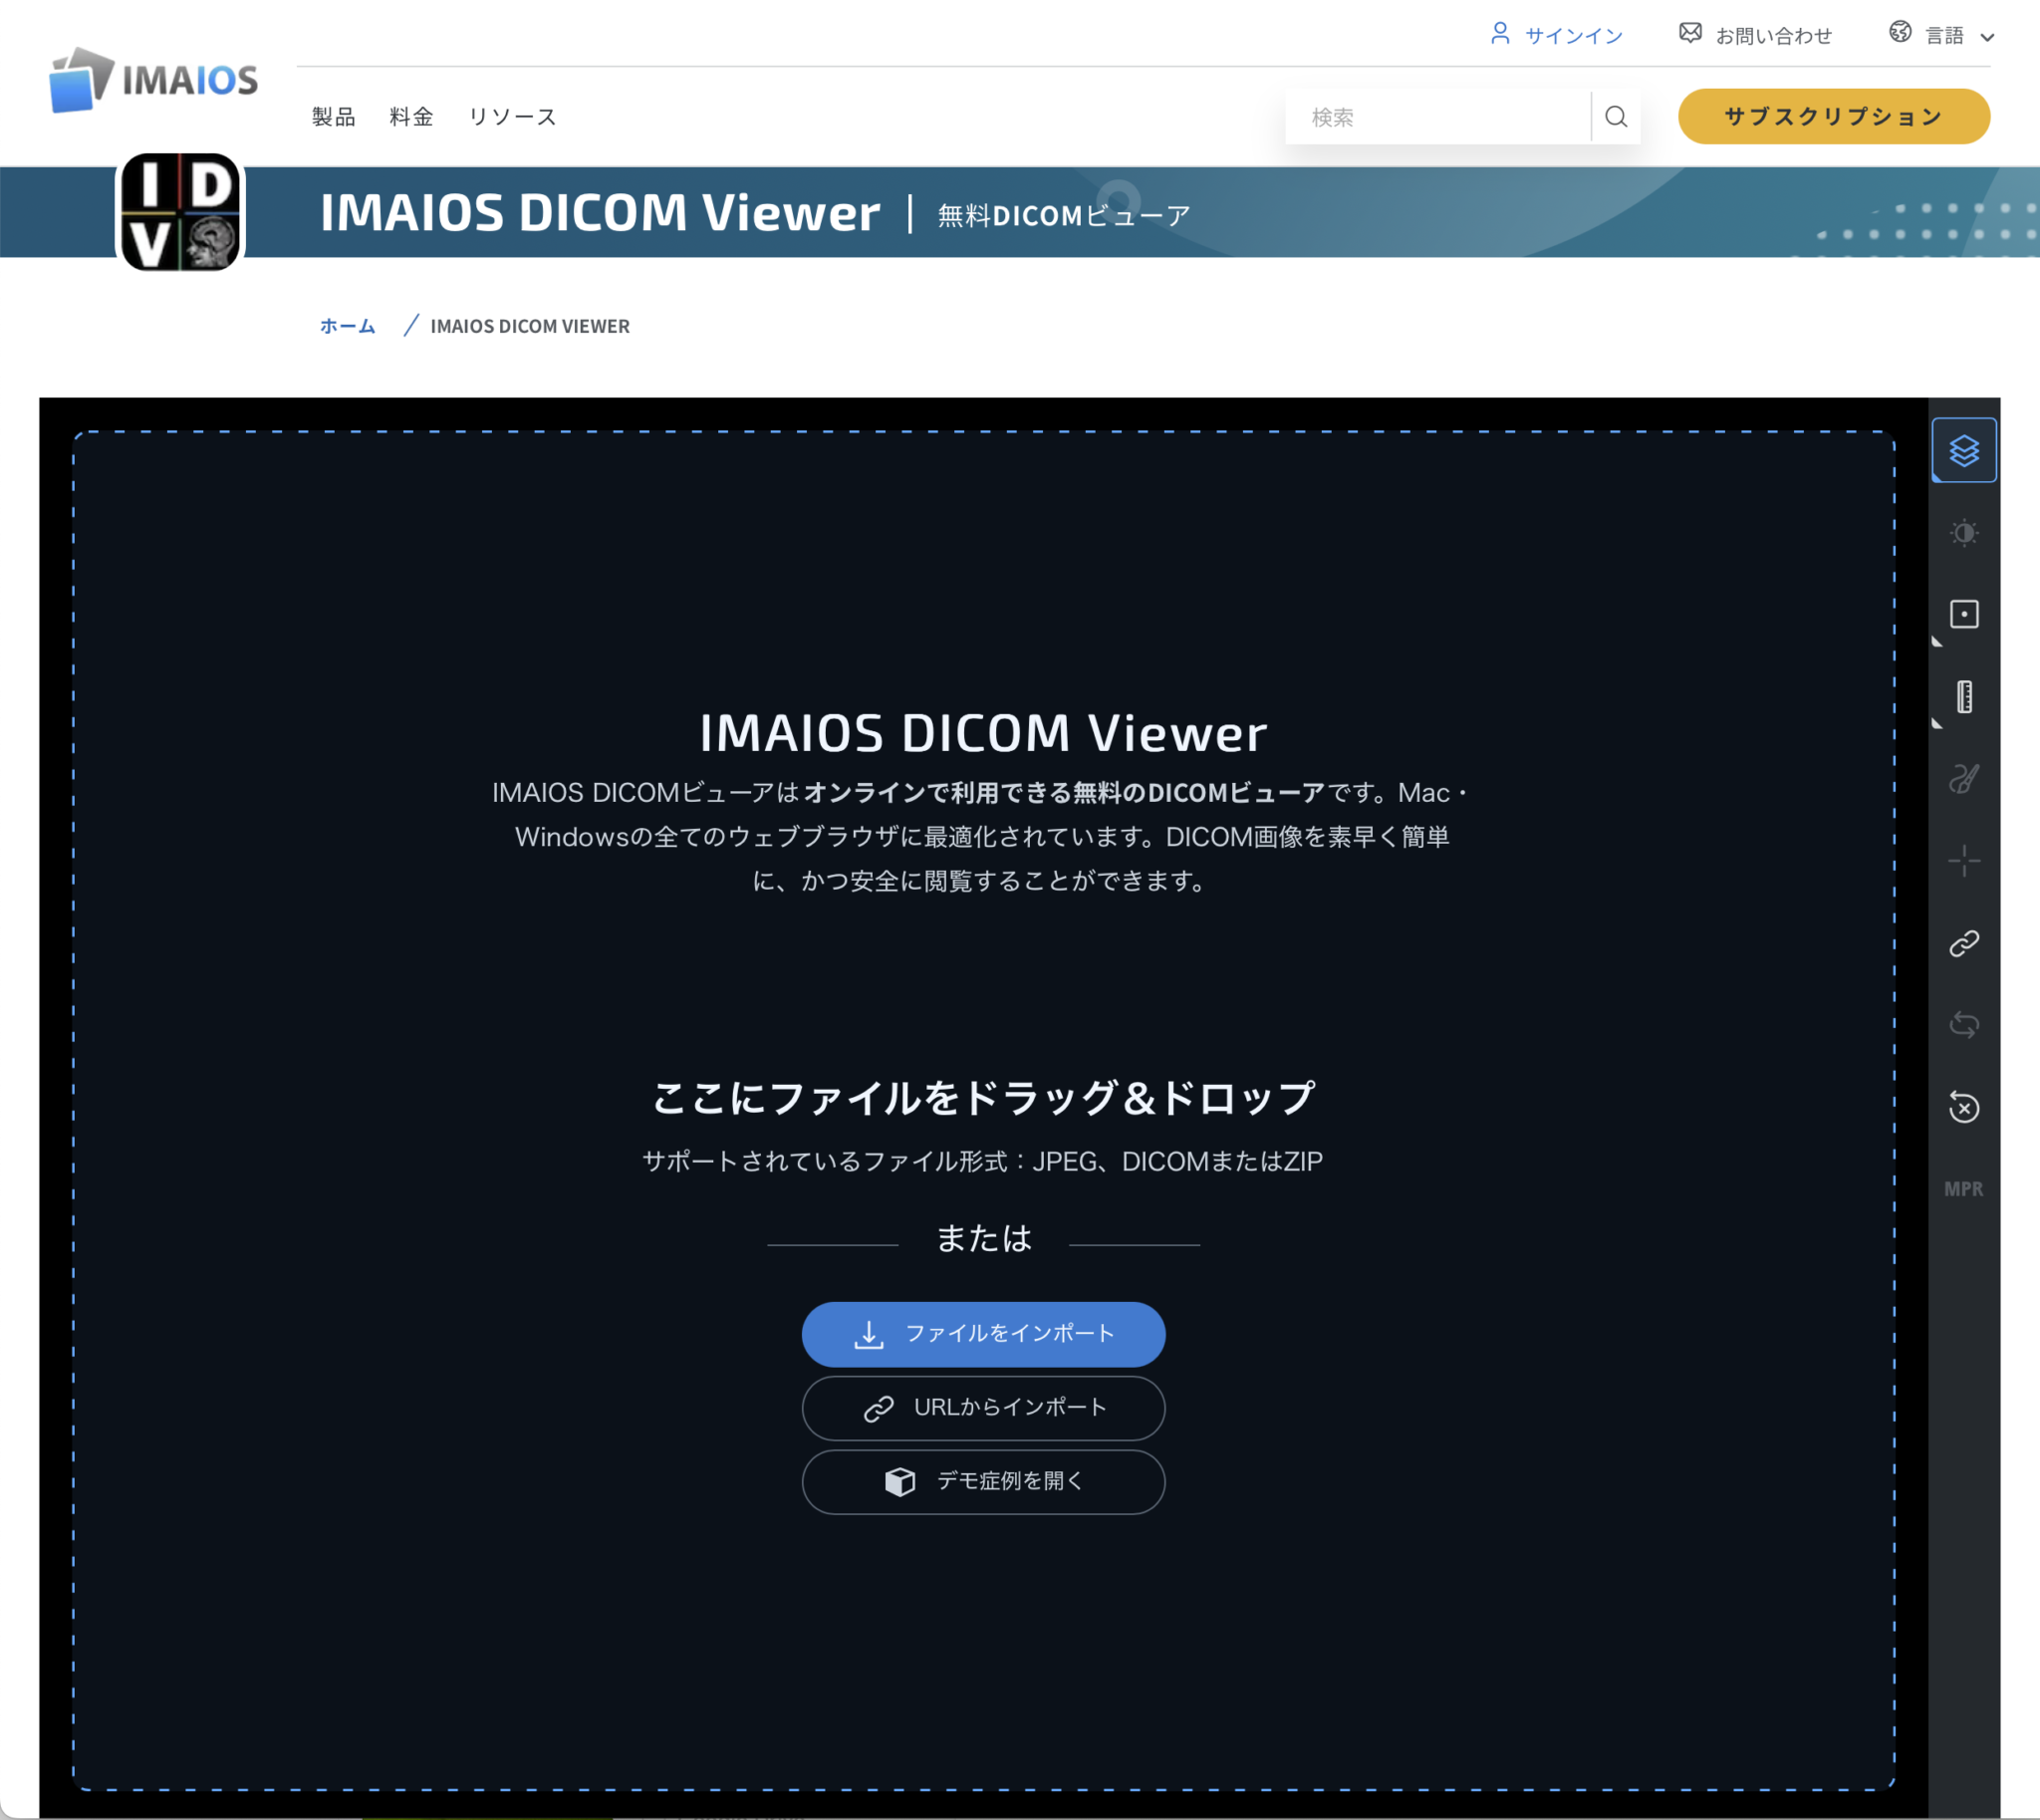Click the ファイルをインポート button
Image resolution: width=2040 pixels, height=1820 pixels.
click(x=983, y=1334)
